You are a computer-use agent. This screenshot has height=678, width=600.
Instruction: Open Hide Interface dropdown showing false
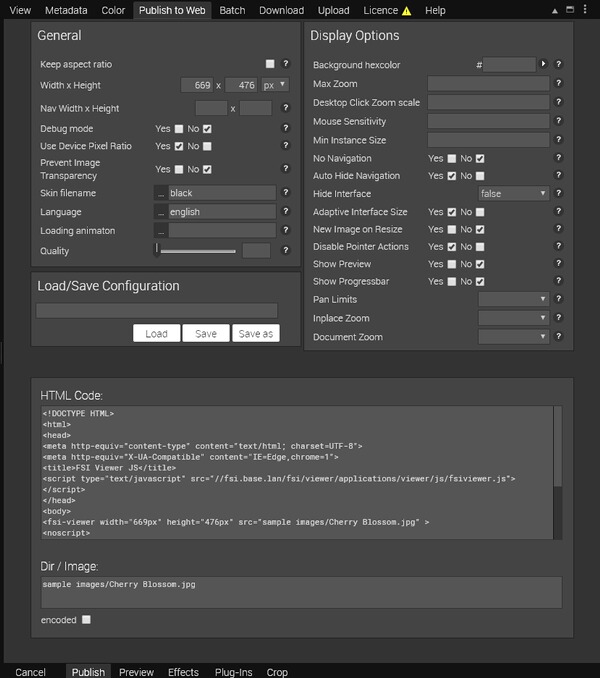tap(514, 193)
